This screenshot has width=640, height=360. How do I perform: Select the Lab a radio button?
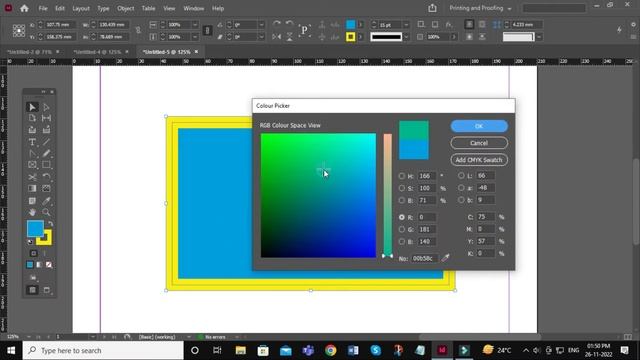pos(461,188)
